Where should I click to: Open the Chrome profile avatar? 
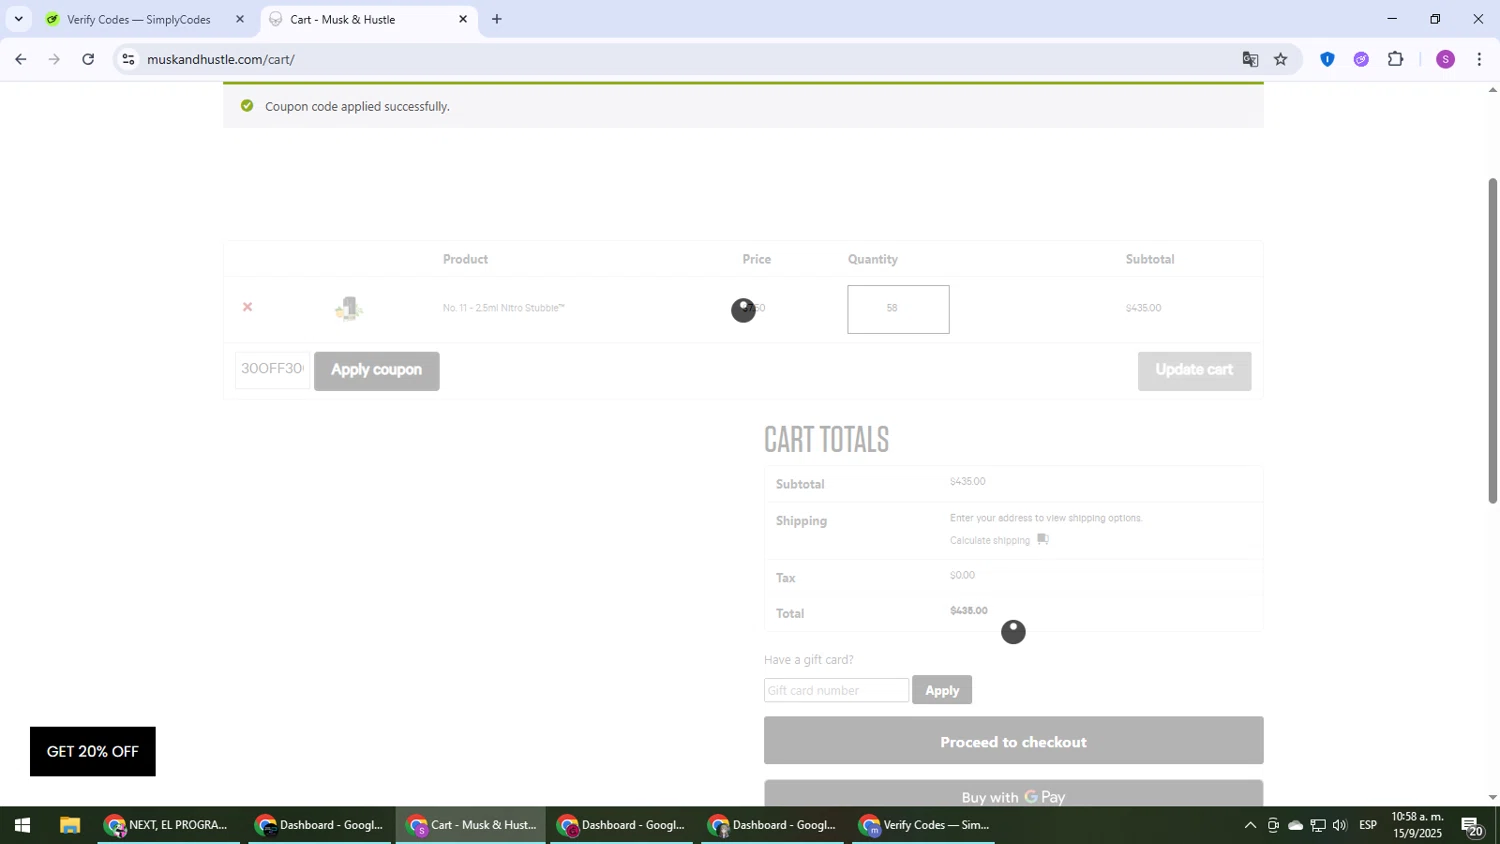1445,60
